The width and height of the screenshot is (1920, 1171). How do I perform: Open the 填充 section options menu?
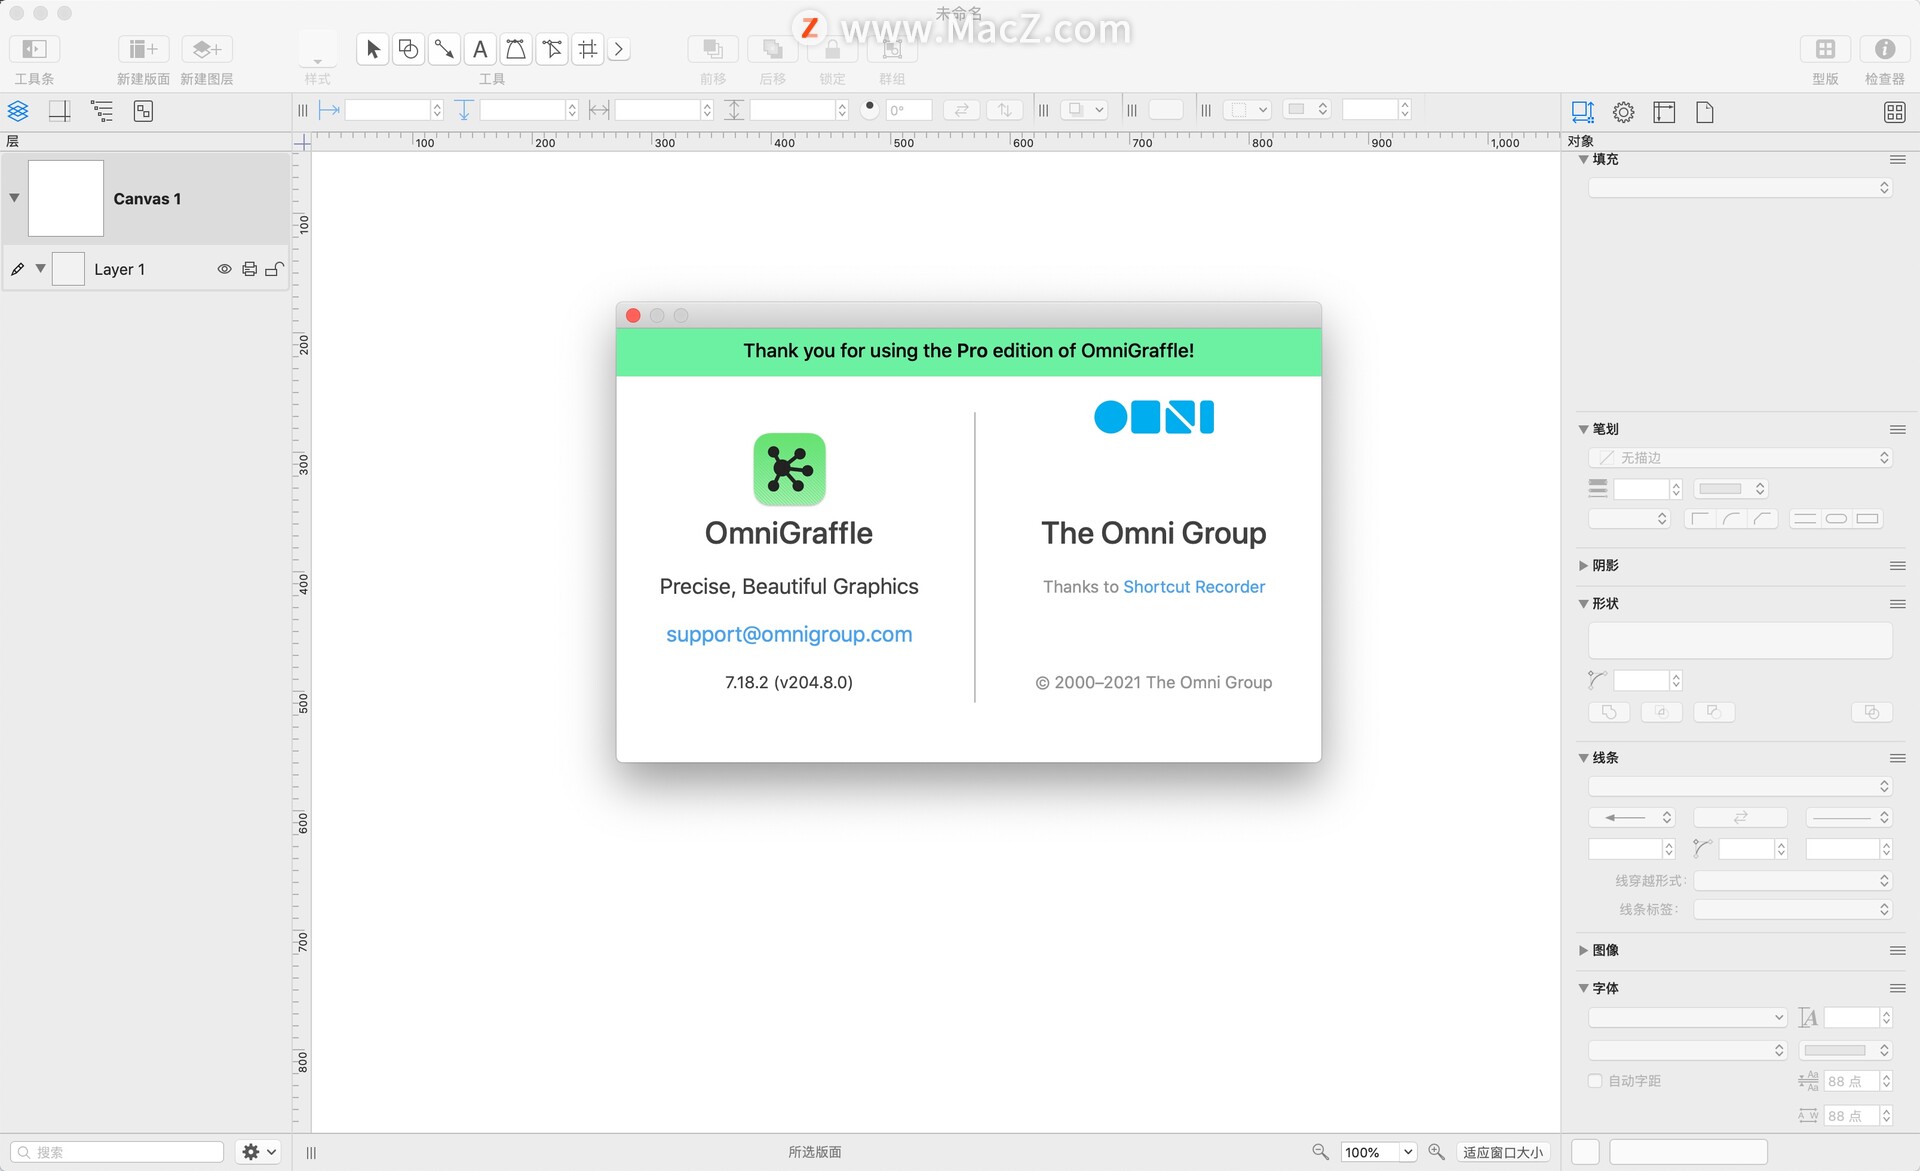pyautogui.click(x=1897, y=160)
